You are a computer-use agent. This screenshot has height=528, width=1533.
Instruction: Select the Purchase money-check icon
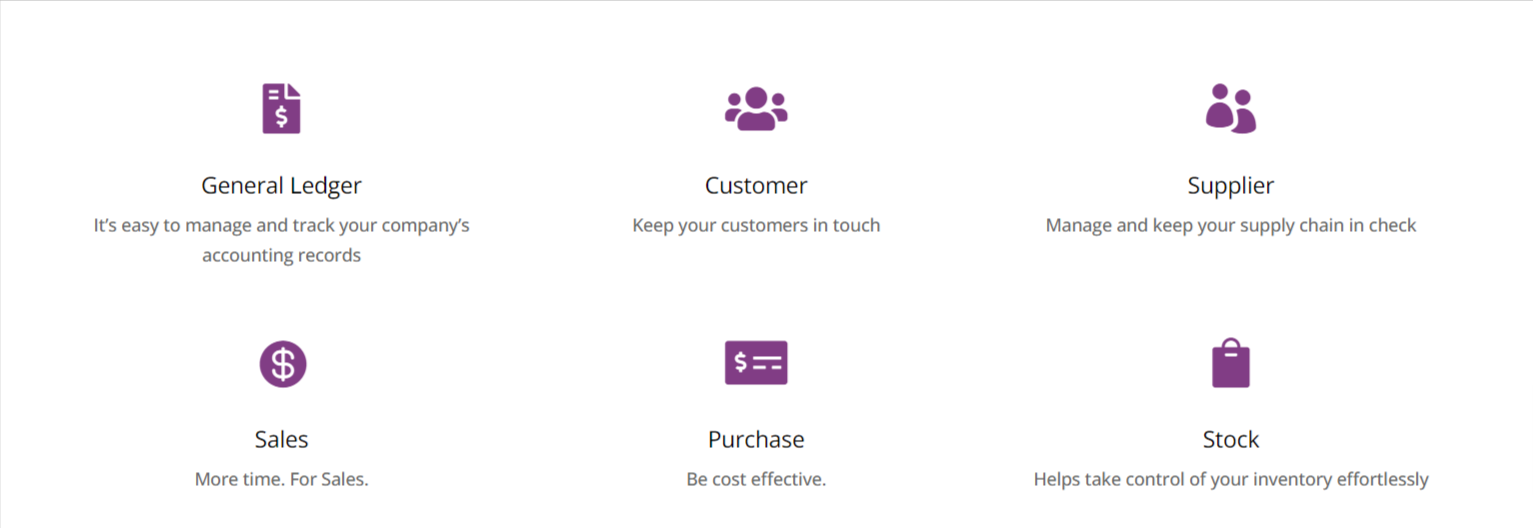pos(756,363)
